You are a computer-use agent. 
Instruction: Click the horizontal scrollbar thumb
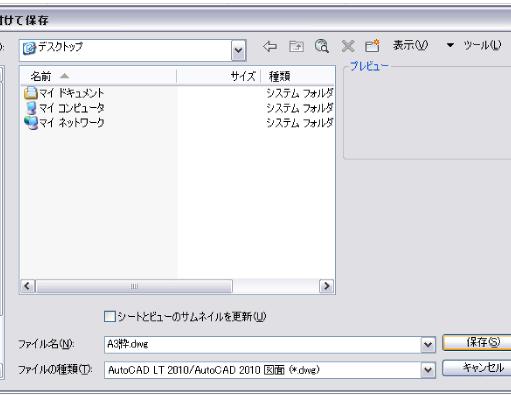[134, 286]
